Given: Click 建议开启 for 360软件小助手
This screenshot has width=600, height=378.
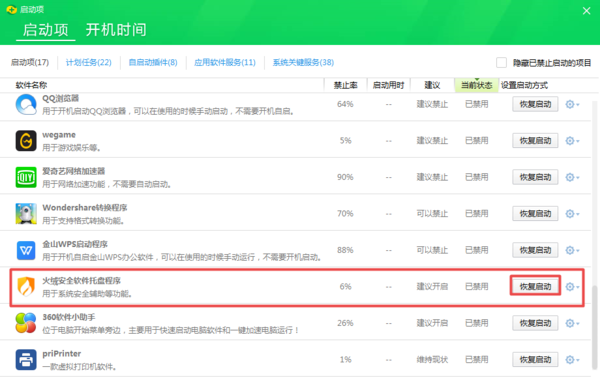Looking at the screenshot, I should (432, 323).
